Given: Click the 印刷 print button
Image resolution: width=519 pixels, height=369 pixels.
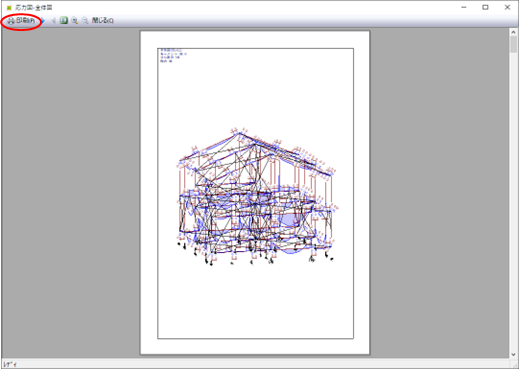Looking at the screenshot, I should tap(21, 21).
